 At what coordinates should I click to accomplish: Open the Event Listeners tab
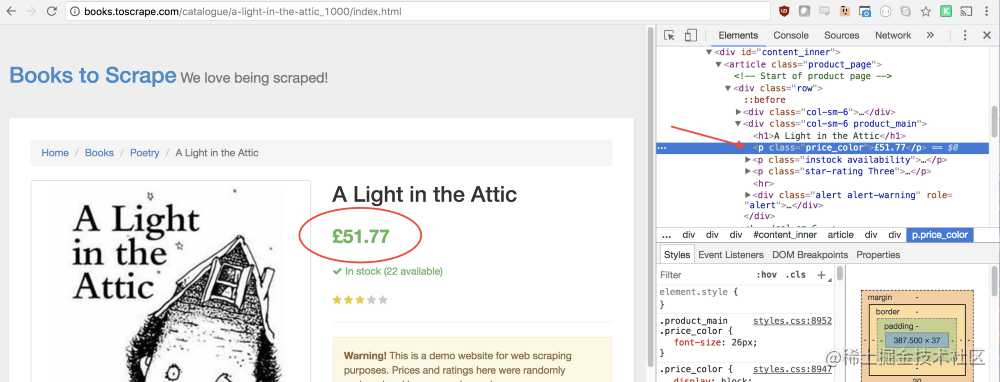coord(731,254)
